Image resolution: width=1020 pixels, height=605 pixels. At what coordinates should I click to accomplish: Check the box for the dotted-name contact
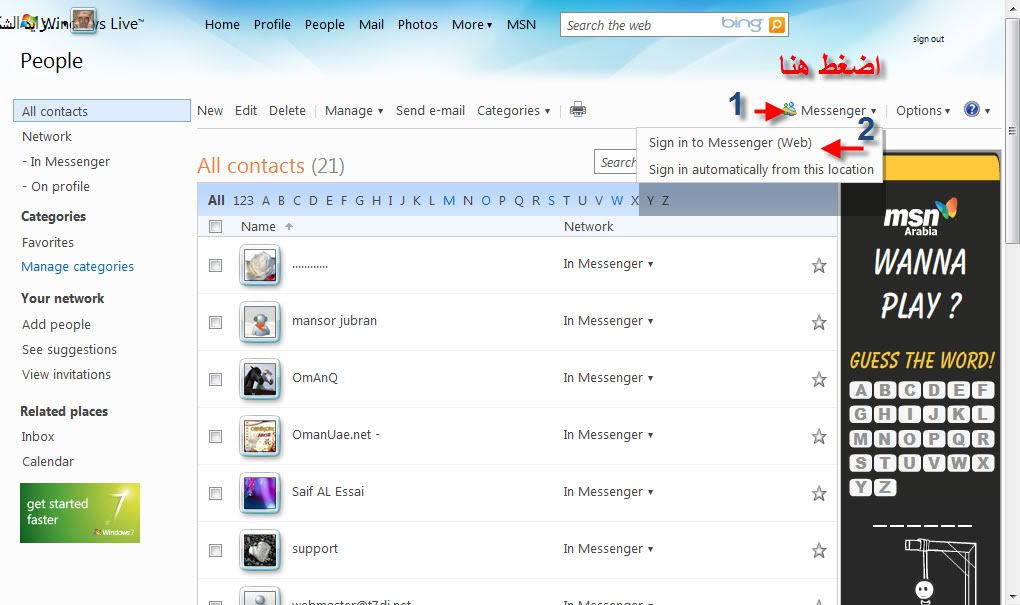click(x=215, y=265)
